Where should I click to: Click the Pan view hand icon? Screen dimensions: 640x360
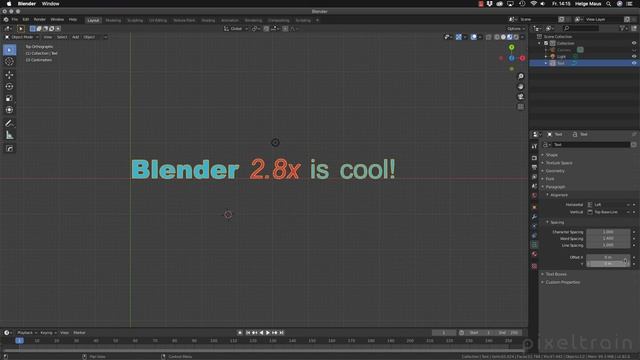[x=520, y=87]
